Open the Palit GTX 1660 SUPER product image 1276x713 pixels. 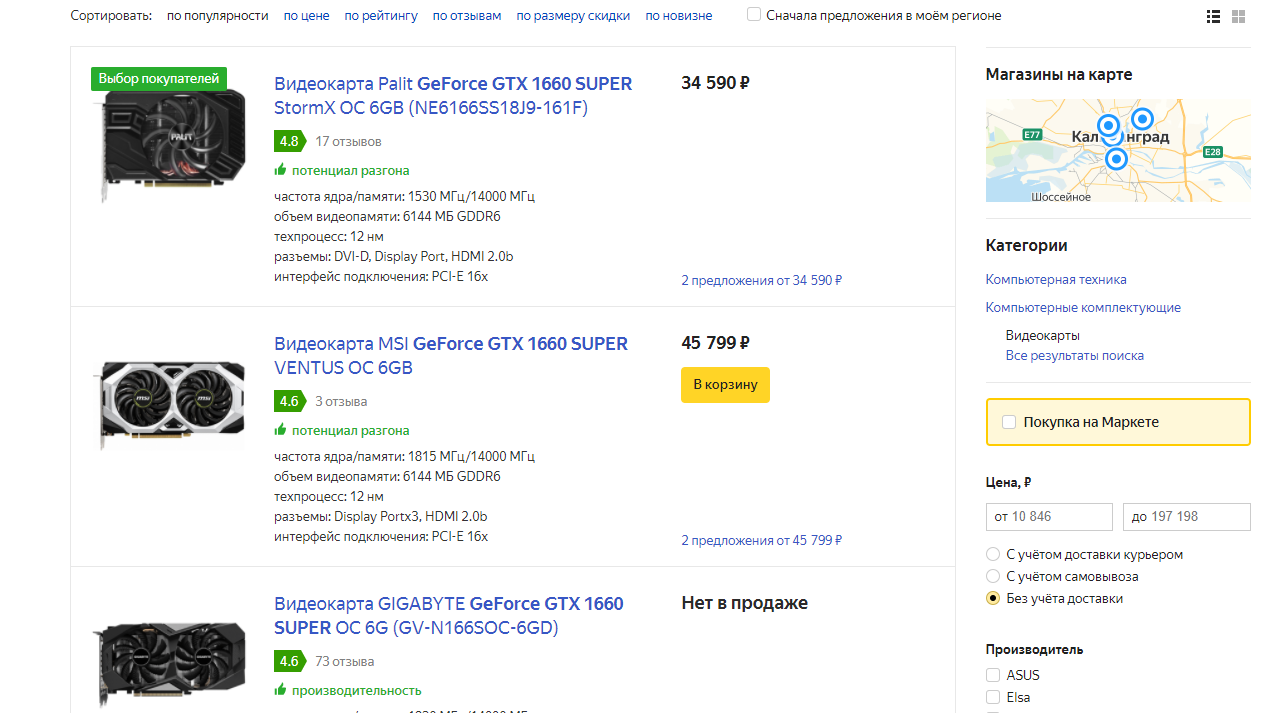(172, 143)
